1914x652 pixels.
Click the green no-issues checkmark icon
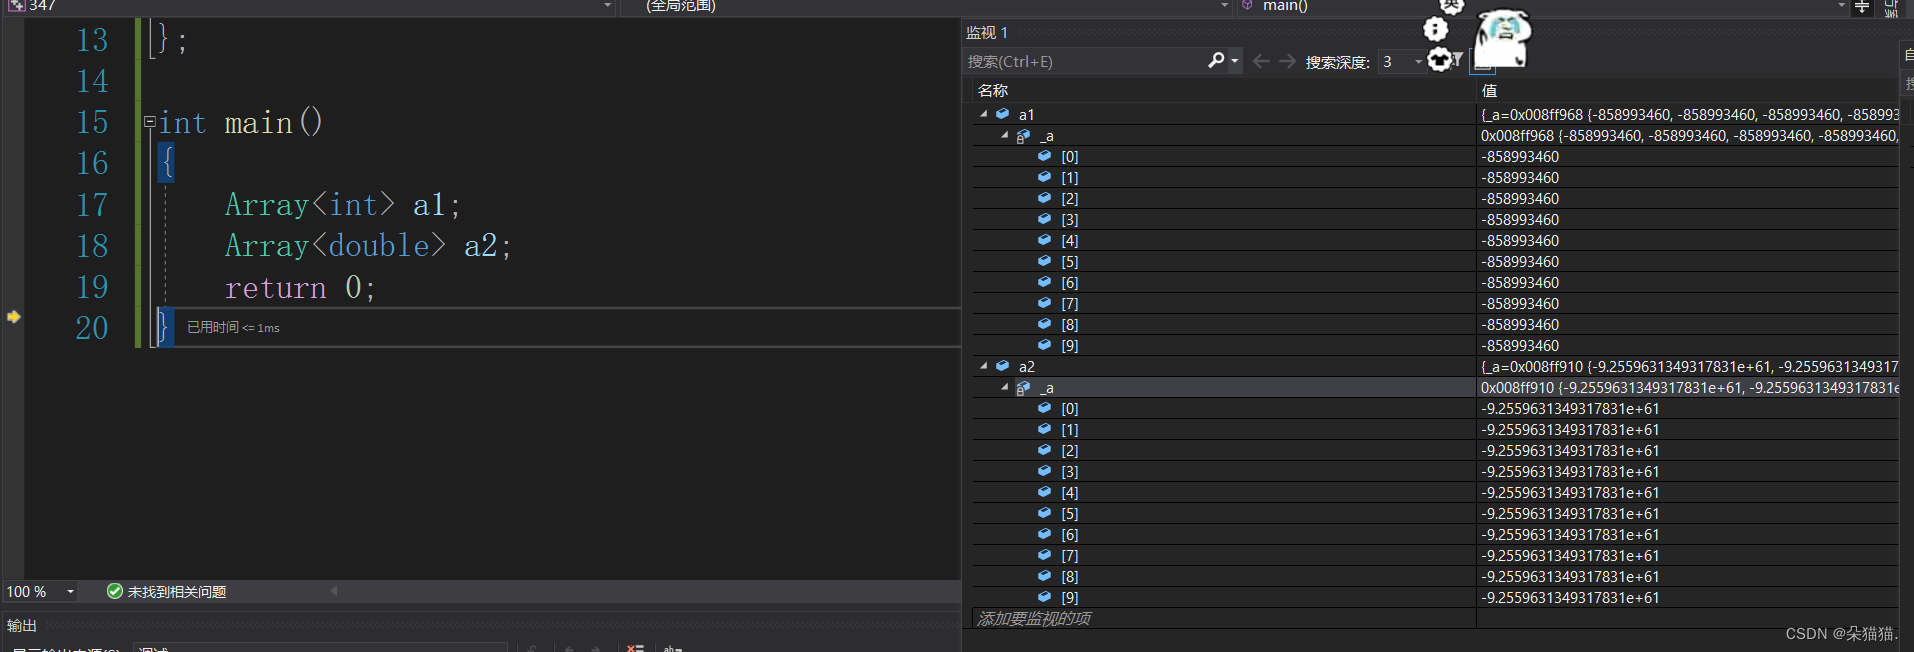click(x=115, y=591)
